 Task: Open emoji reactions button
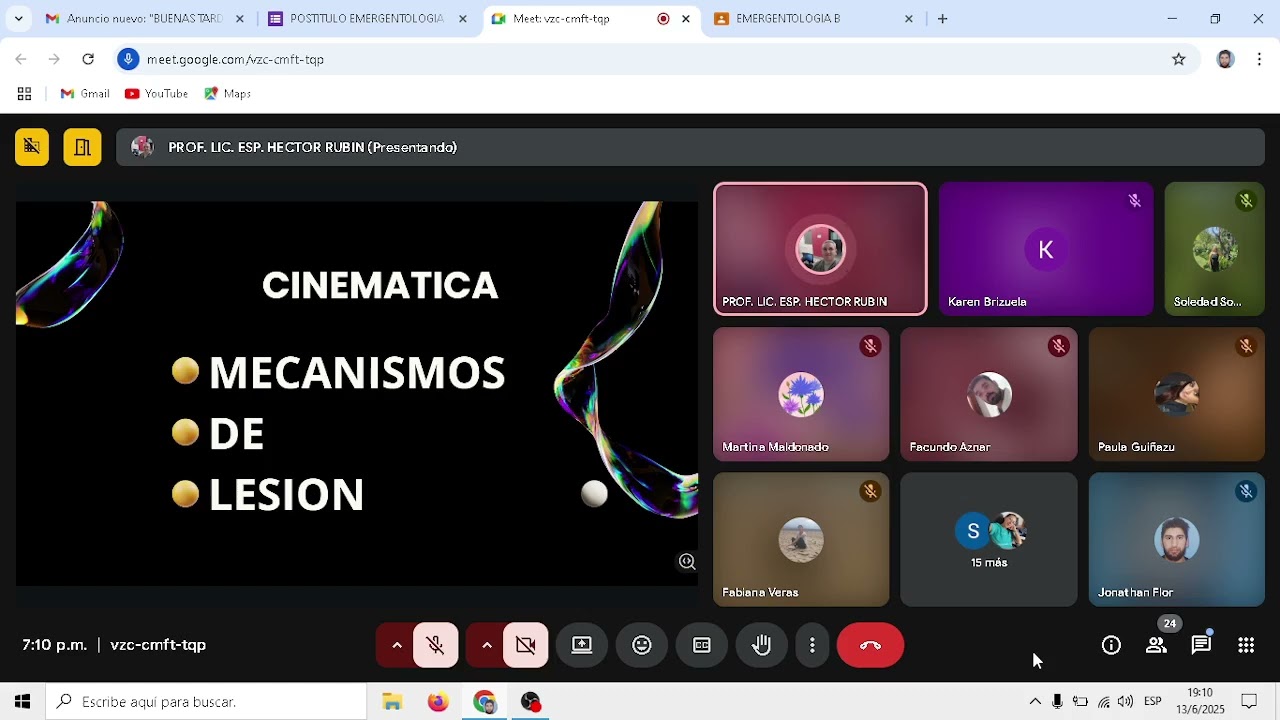pos(642,645)
